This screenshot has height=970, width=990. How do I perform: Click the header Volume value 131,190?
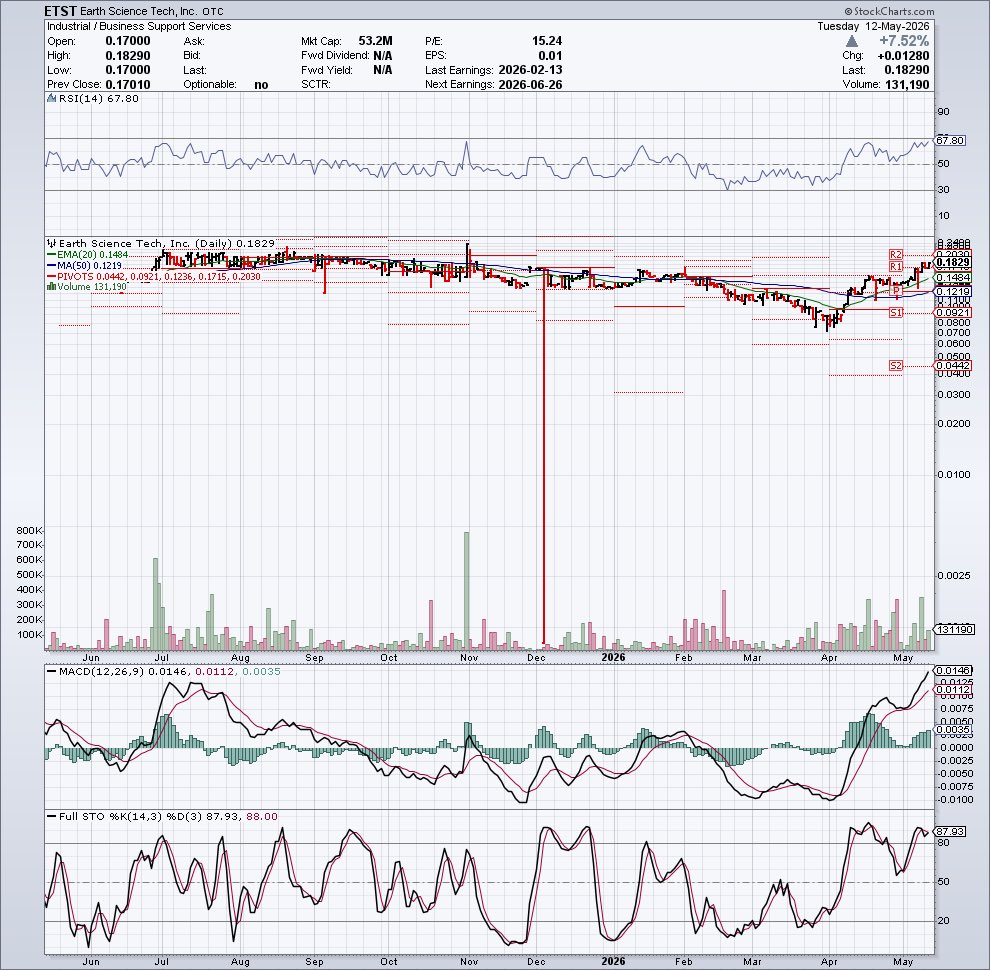pos(907,85)
